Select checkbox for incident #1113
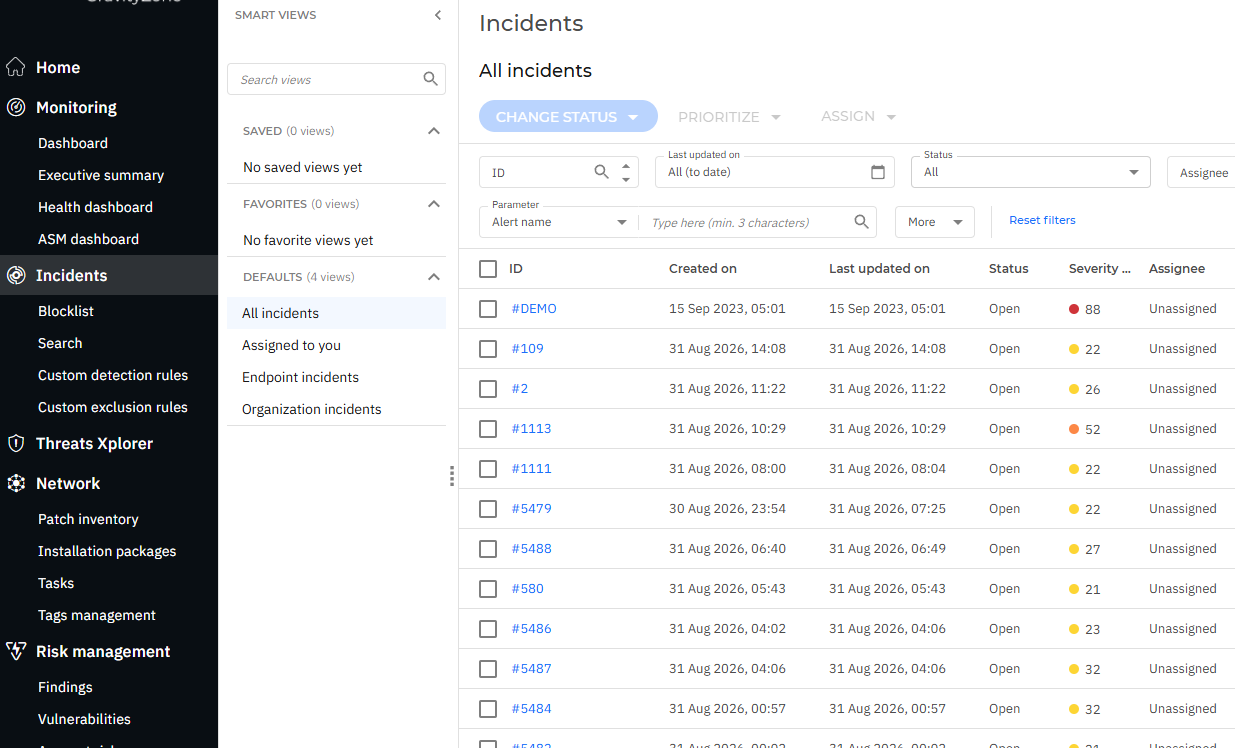Image resolution: width=1235 pixels, height=748 pixels. pos(488,429)
